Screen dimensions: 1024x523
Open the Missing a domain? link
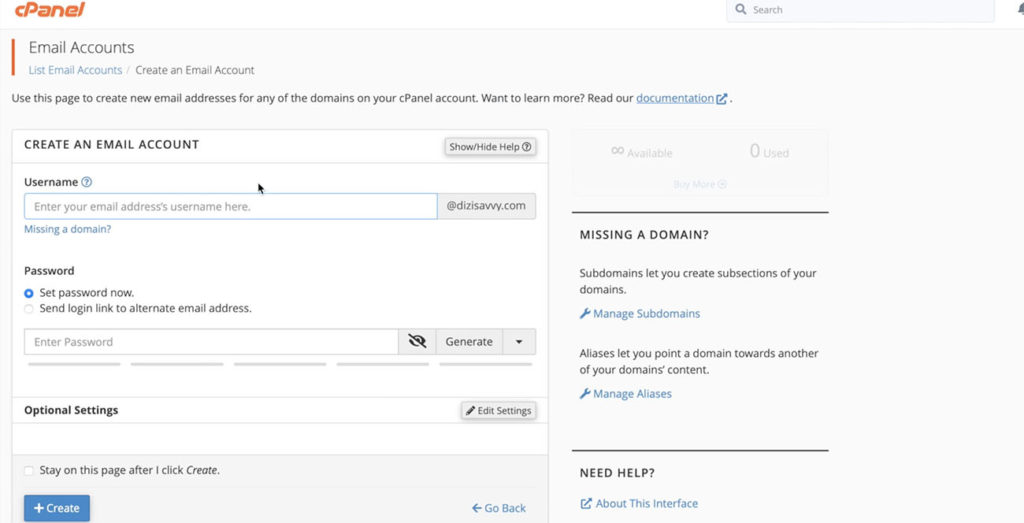pos(67,229)
